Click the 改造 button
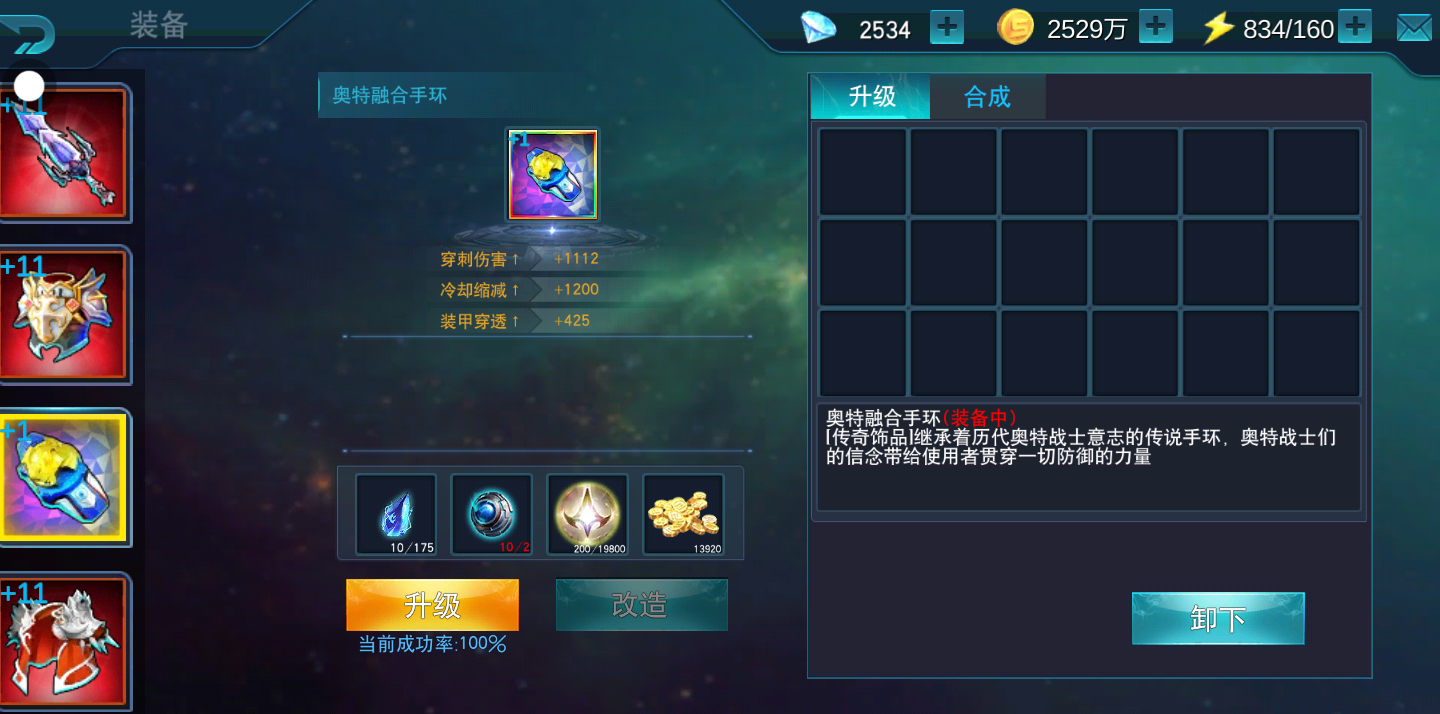This screenshot has width=1440, height=714. (x=641, y=605)
